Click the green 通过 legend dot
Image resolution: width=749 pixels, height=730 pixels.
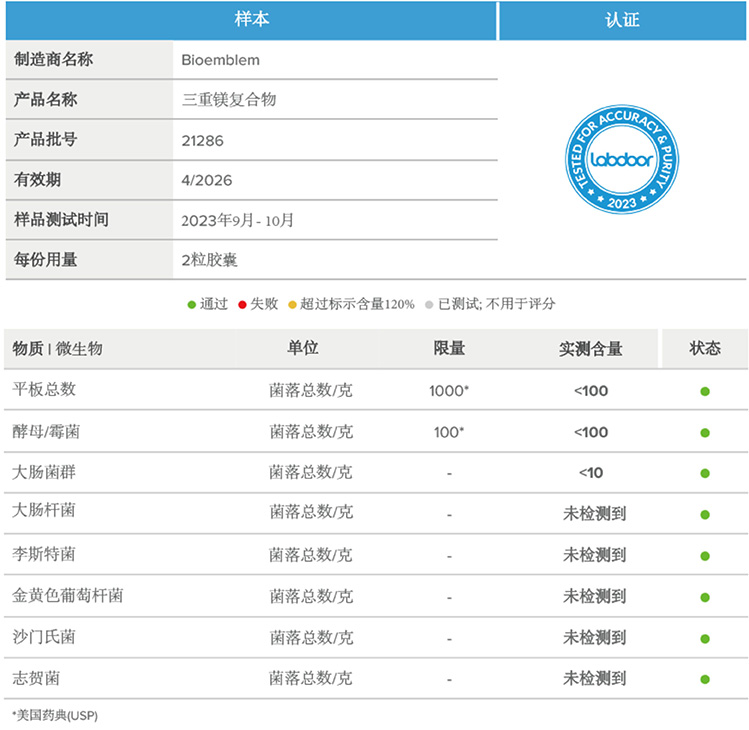(x=192, y=304)
